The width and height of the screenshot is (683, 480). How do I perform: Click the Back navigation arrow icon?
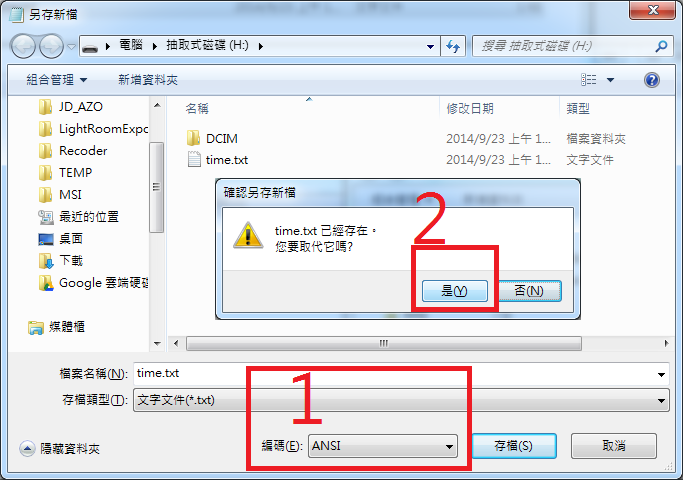24,46
